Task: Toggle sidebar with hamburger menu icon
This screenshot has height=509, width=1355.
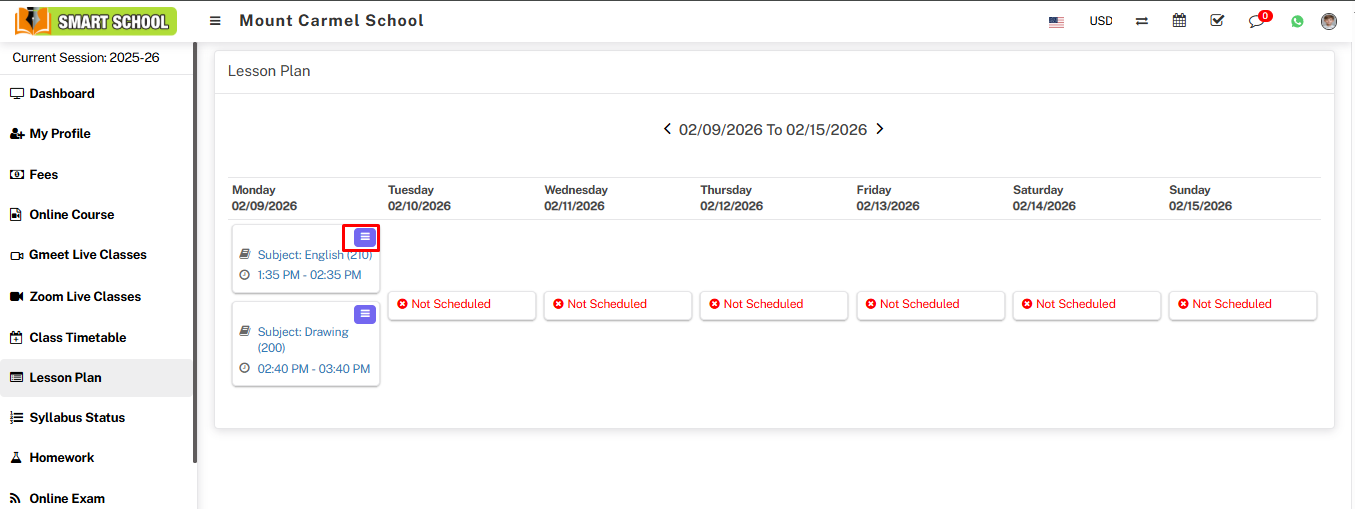Action: [215, 21]
